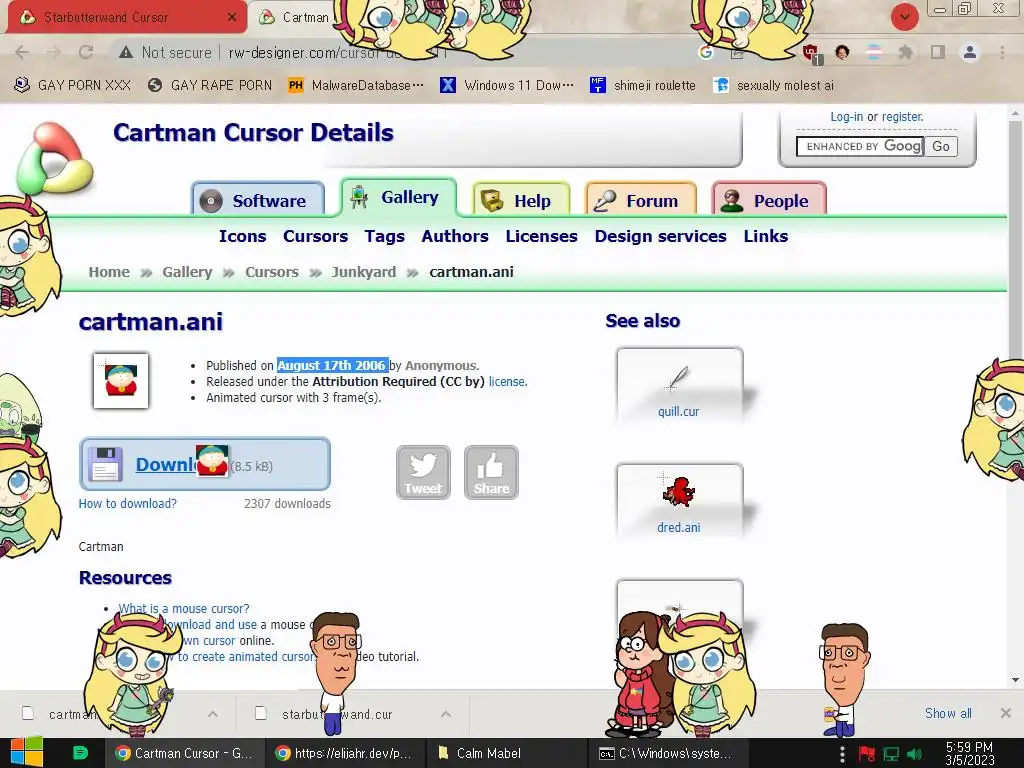The image size is (1024, 768).
Task: Click the red dropdown circle in title bar
Action: 904,17
